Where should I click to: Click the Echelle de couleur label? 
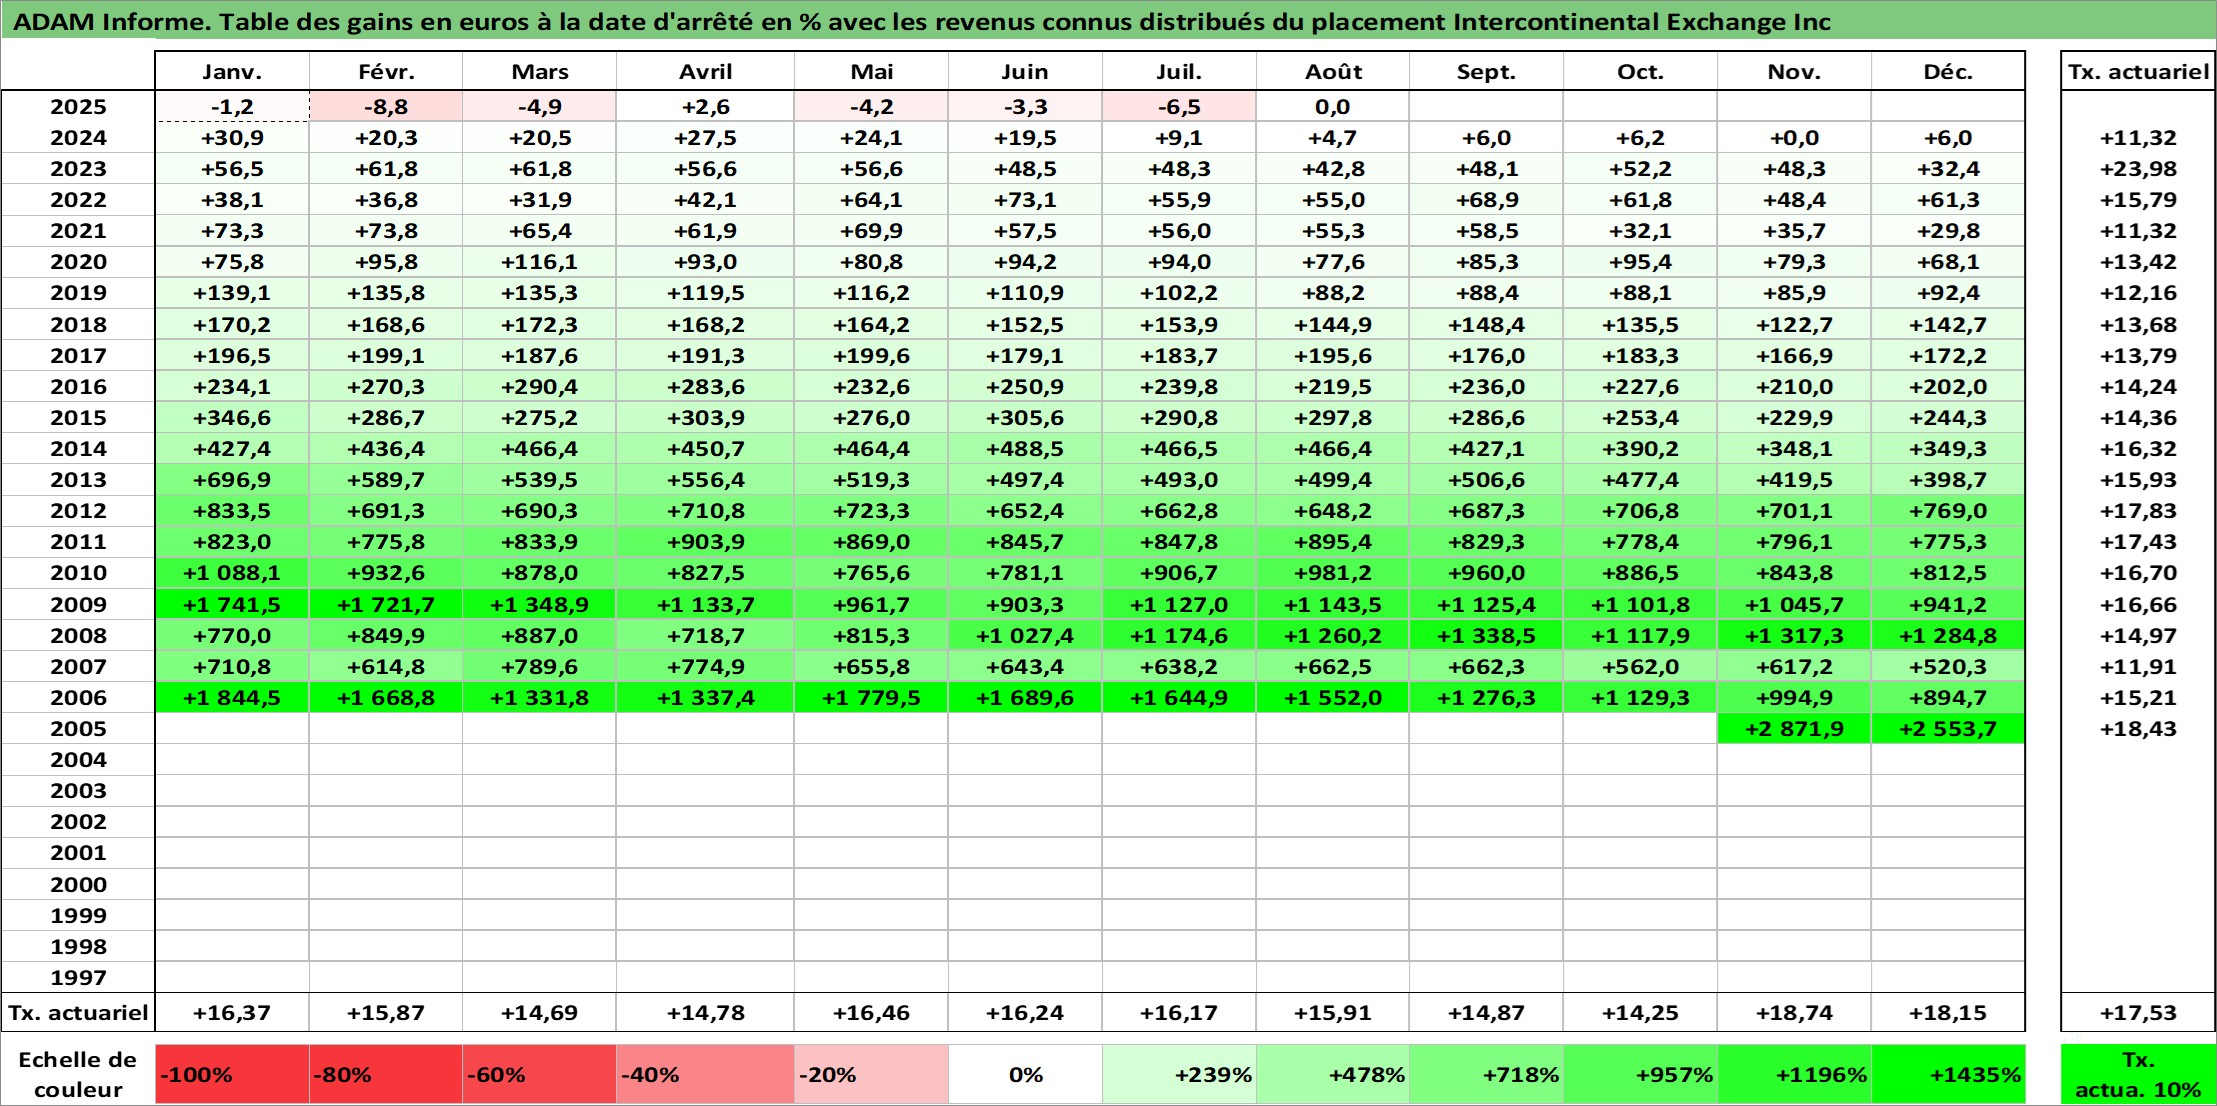pos(78,1075)
